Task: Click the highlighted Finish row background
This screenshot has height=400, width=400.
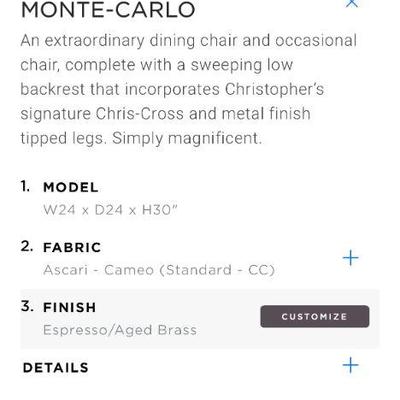Action: pyautogui.click(x=200, y=319)
